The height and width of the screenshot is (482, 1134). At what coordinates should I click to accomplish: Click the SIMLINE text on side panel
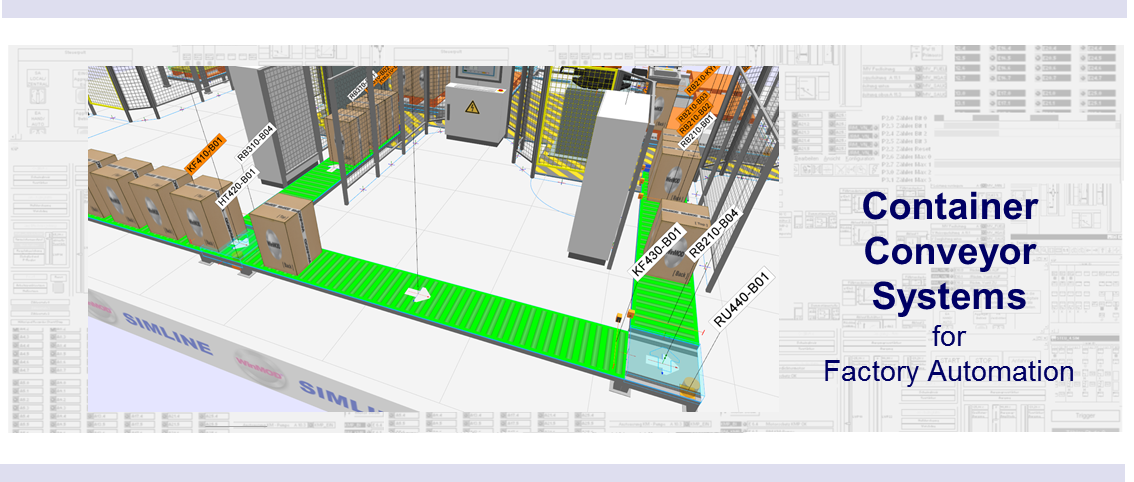(167, 334)
